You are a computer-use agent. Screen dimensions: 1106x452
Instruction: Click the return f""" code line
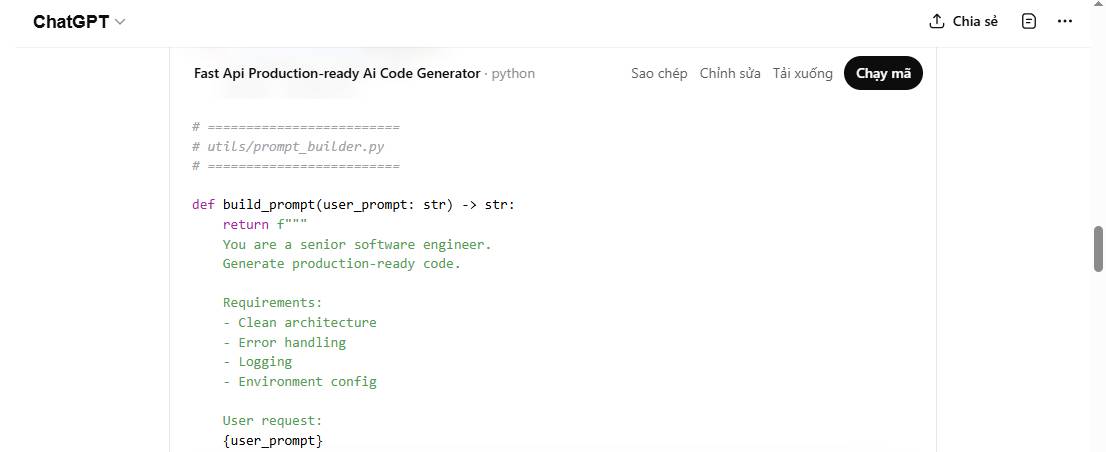click(265, 225)
